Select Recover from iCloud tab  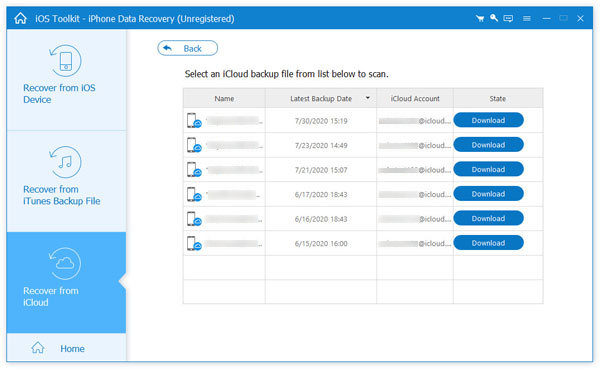(x=66, y=282)
